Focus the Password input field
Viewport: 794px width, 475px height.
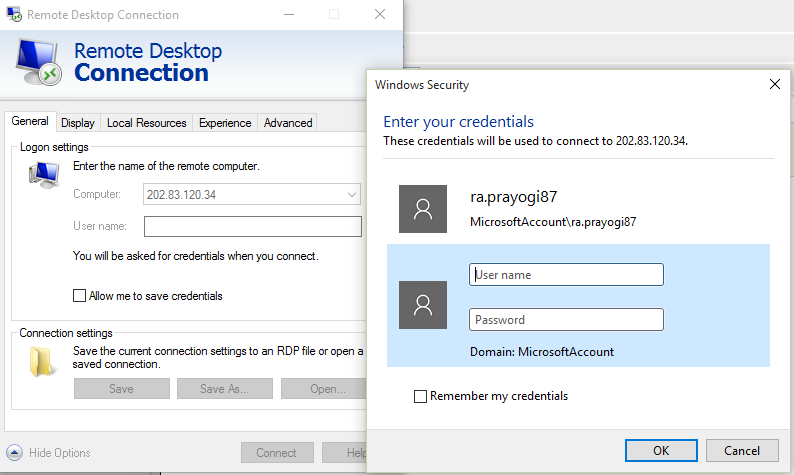point(566,320)
